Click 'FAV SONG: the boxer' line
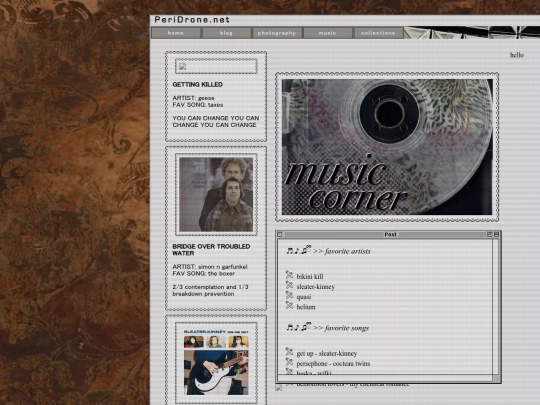 [x=204, y=273]
